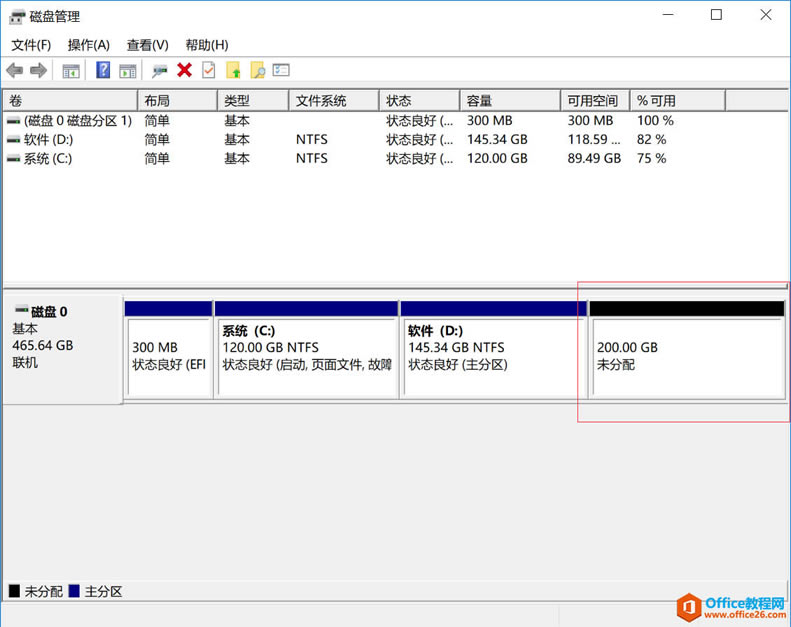Image resolution: width=791 pixels, height=627 pixels.
Task: Select the 系统 (C:) 120.00 GB partition block
Action: (x=307, y=350)
